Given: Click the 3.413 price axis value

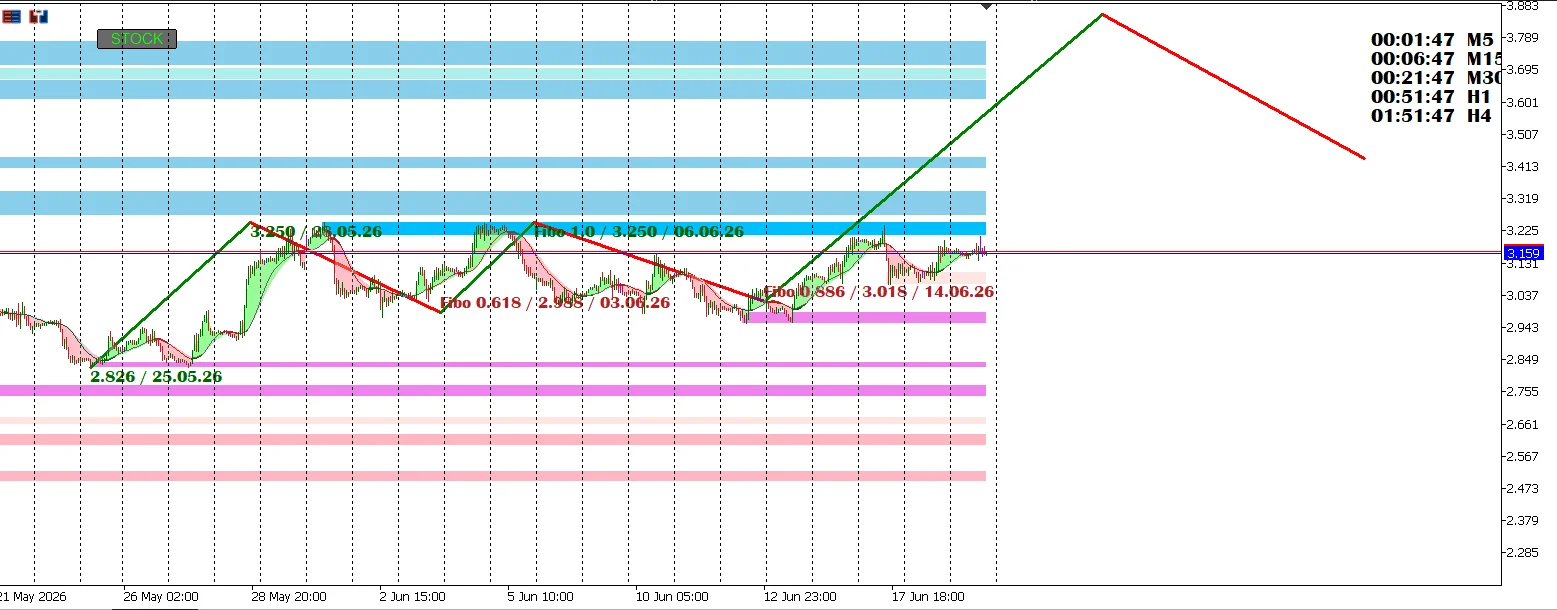Looking at the screenshot, I should pyautogui.click(x=1523, y=166).
